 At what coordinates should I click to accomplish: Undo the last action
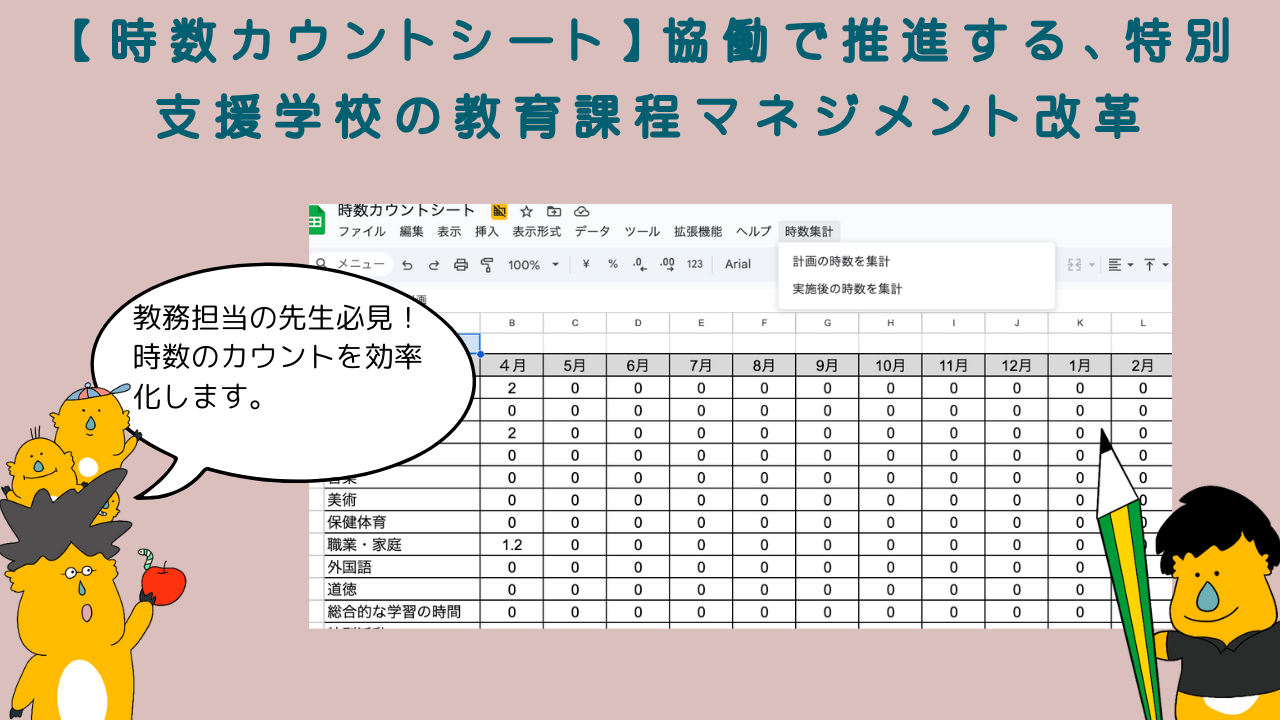[407, 265]
